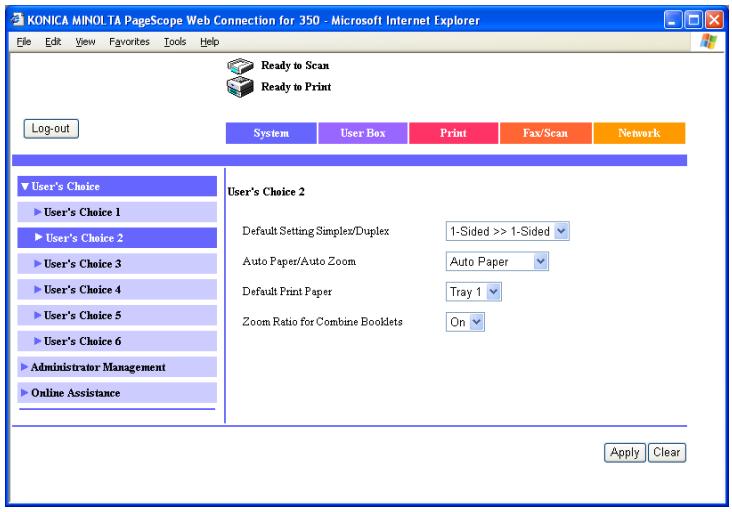732x512 pixels.
Task: Open the File menu
Action: (24, 42)
